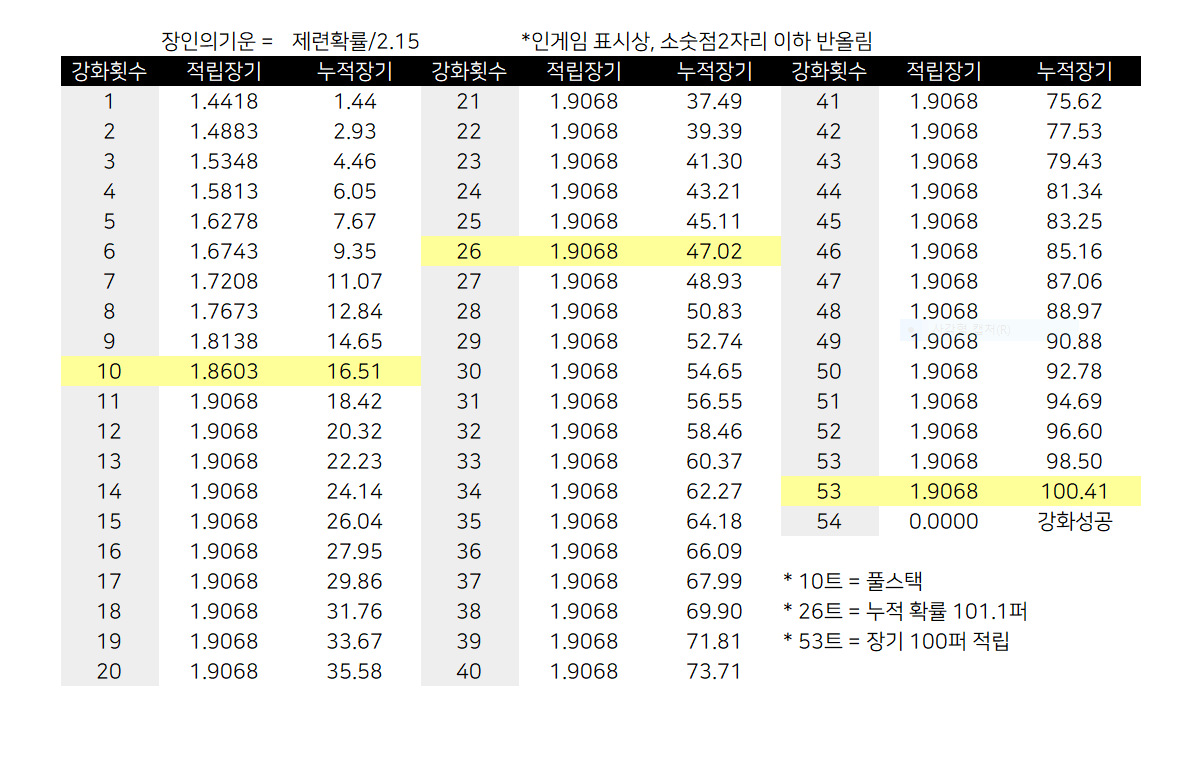This screenshot has width=1204, height=781.
Task: Click the highlighted enhancement count 26 cell
Action: point(468,251)
